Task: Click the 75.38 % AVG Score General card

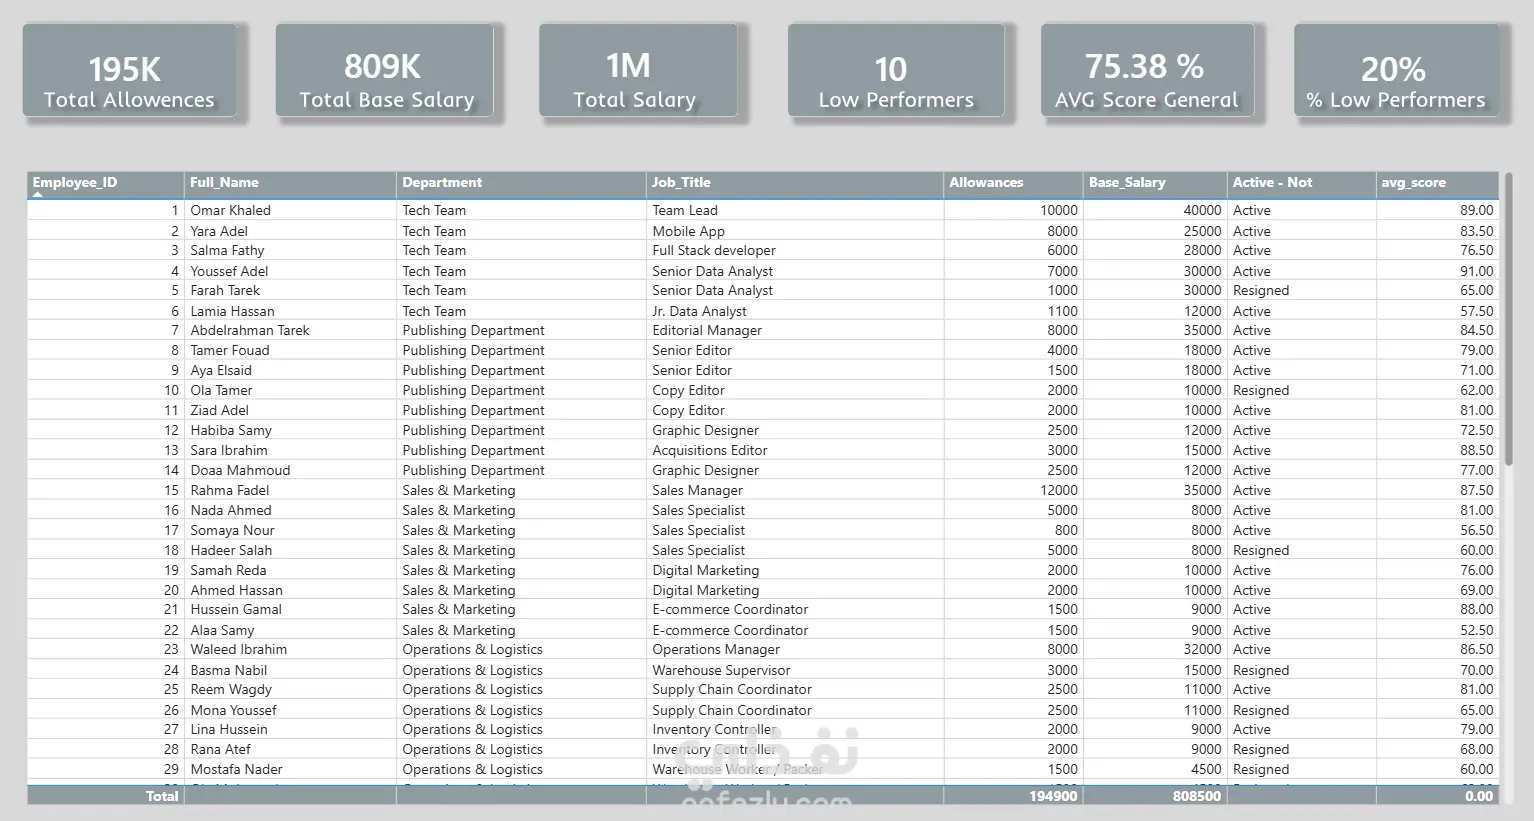Action: point(1147,70)
